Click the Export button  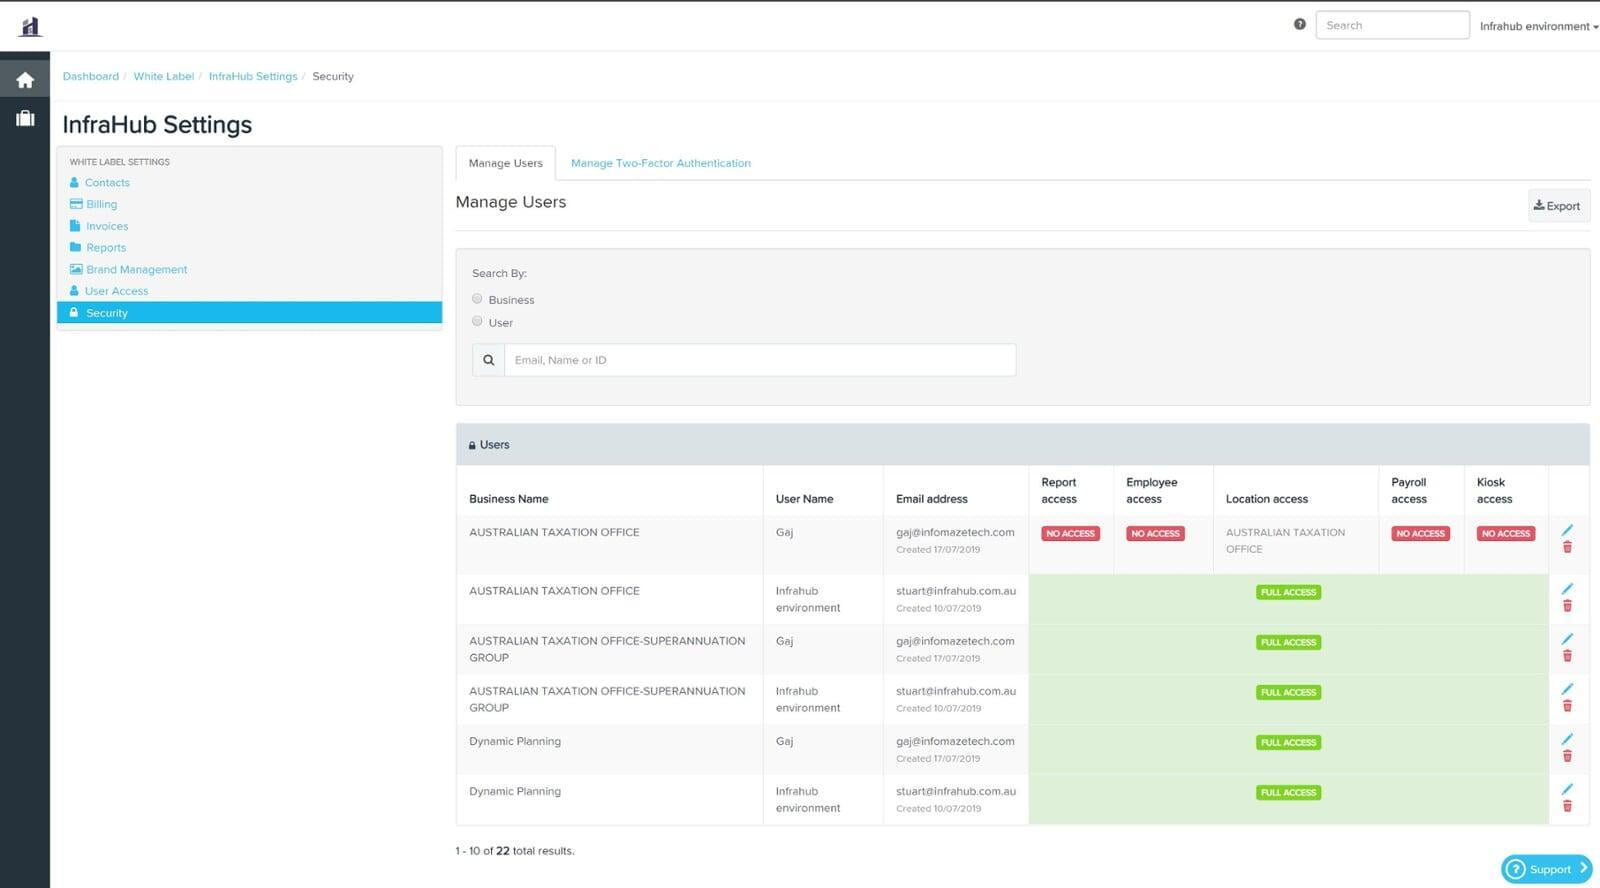pyautogui.click(x=1558, y=206)
